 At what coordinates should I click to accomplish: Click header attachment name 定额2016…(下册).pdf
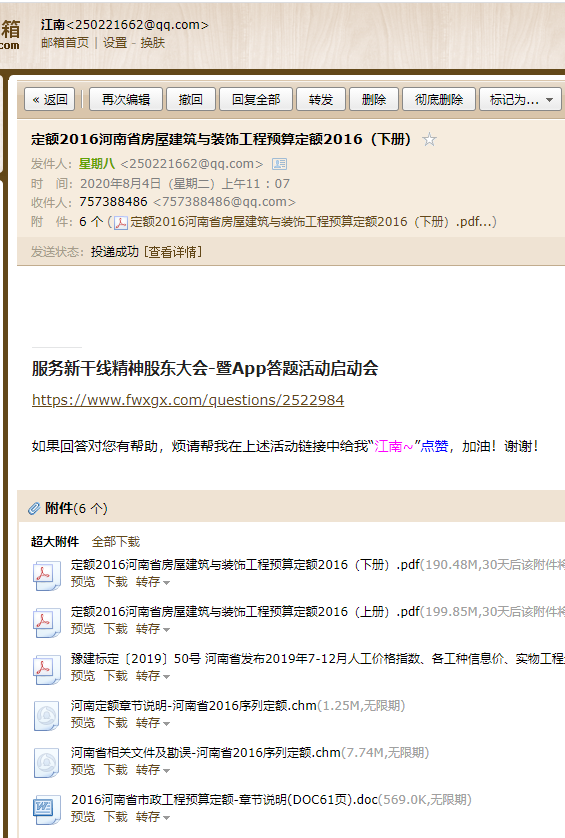coord(312,222)
